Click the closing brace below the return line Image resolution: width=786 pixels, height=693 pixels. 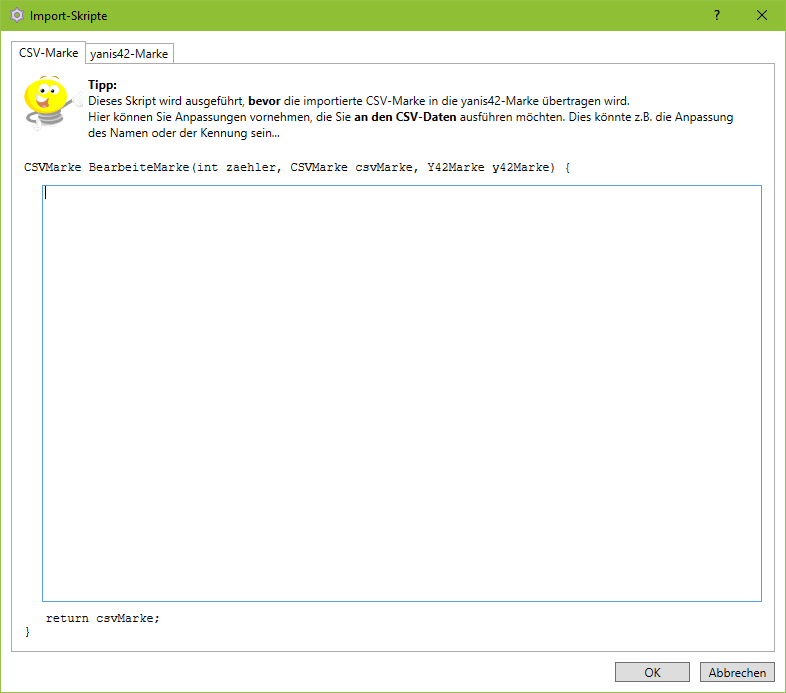click(28, 632)
